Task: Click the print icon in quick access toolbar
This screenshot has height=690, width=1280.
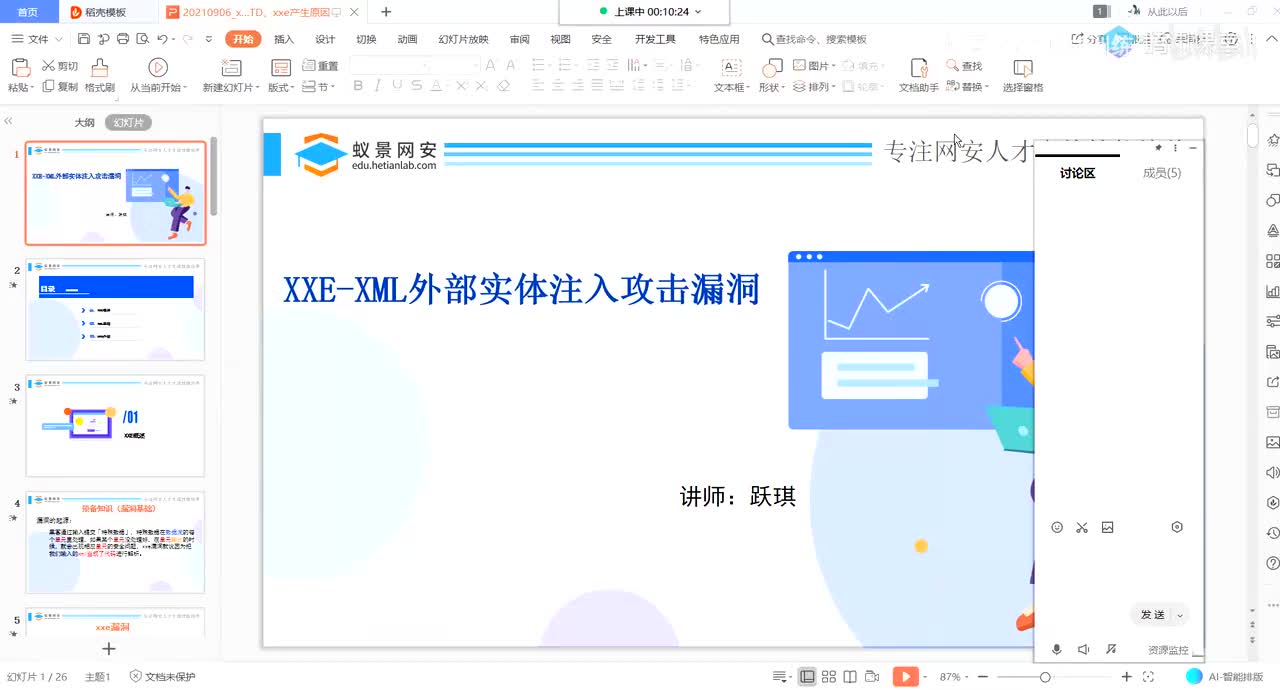Action: click(x=122, y=39)
